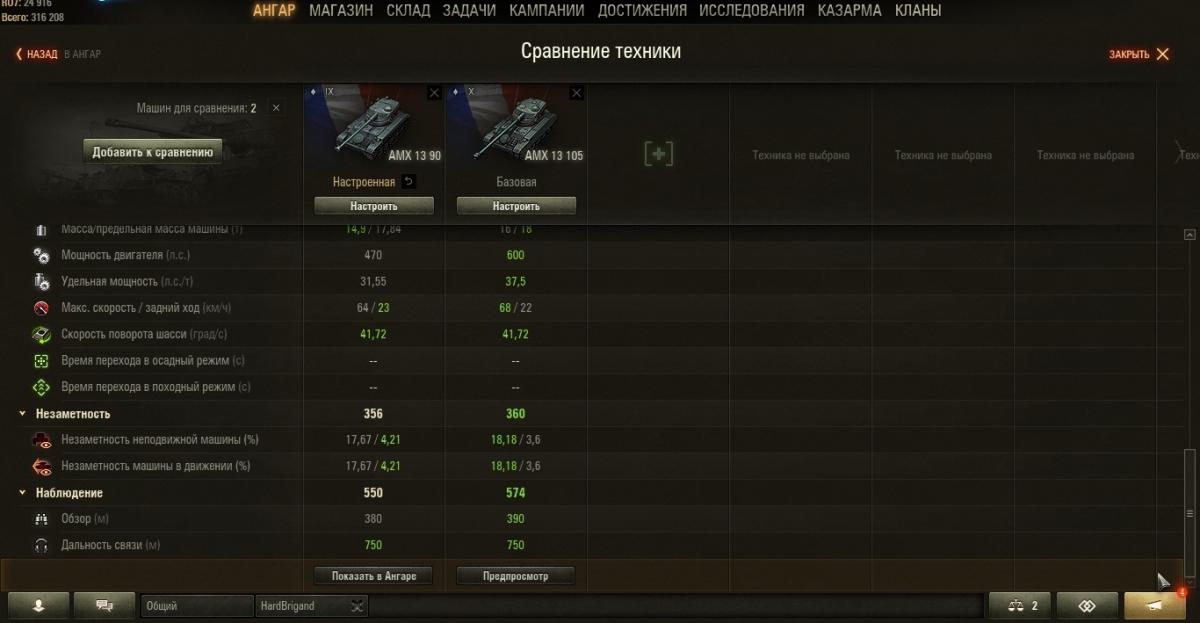Click Добавить к сравнению button

point(152,152)
